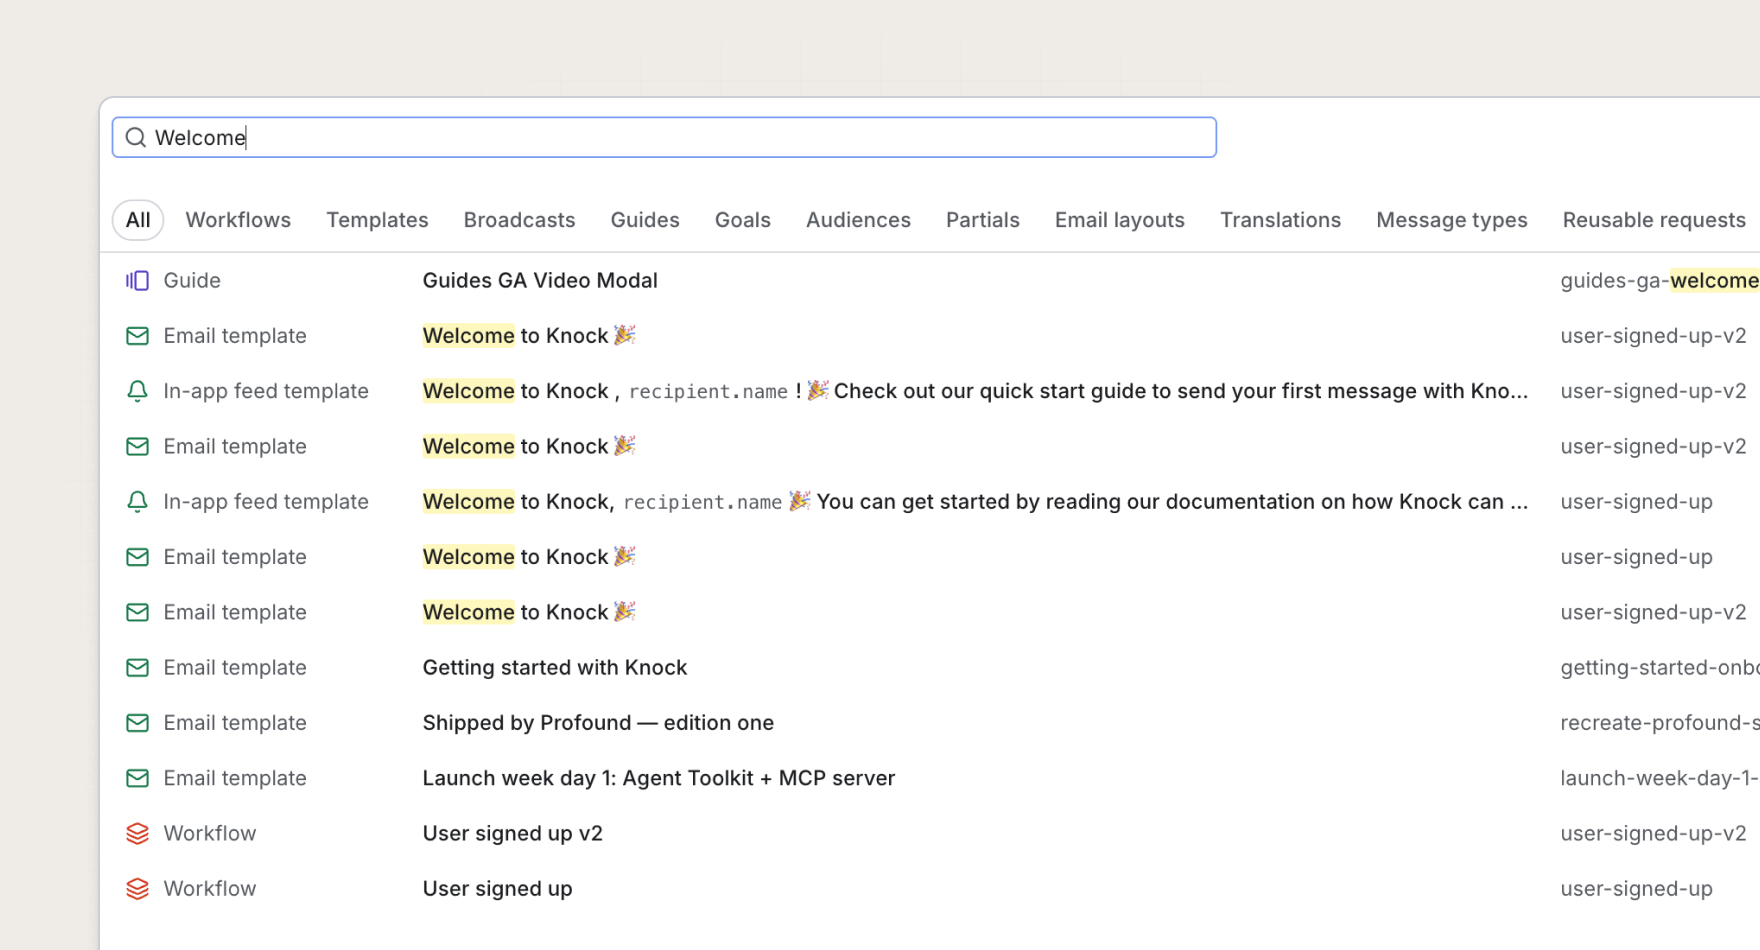This screenshot has height=950, width=1760.
Task: Click the guides-ga-welcome key text
Action: point(1659,281)
